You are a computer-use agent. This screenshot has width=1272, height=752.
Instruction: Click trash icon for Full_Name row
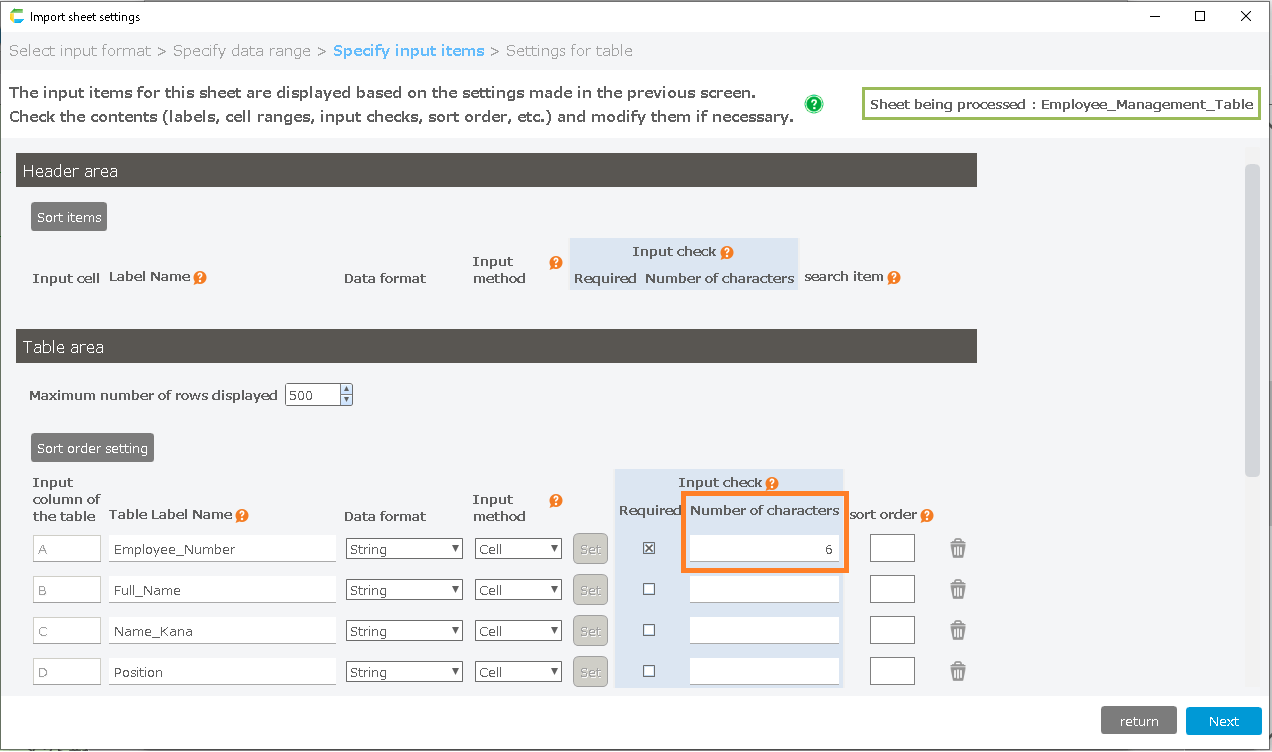(x=958, y=590)
